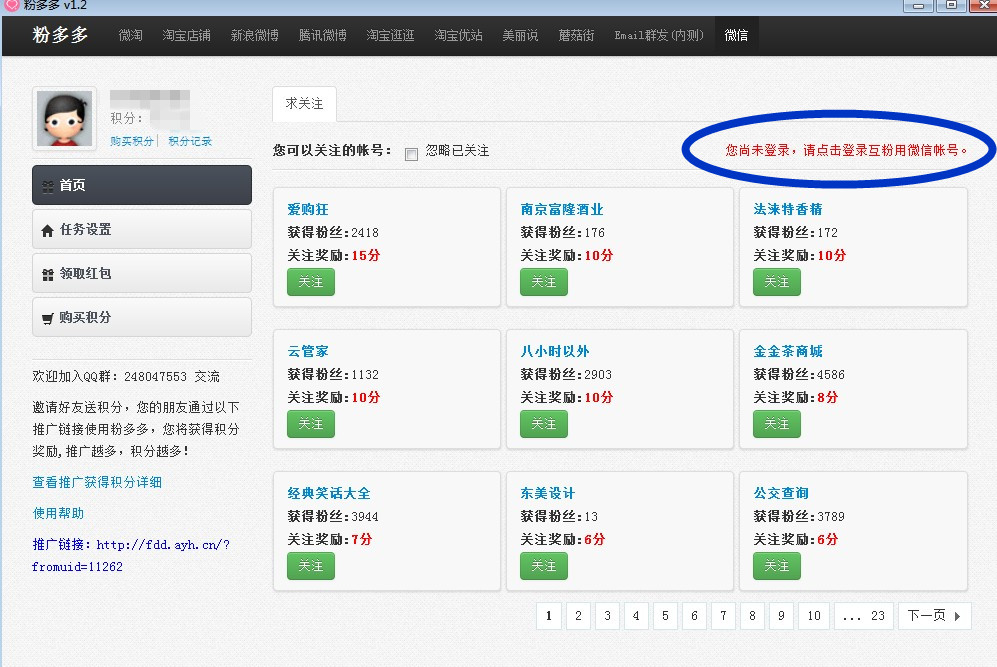The height and width of the screenshot is (667, 997).
Task: Click the icon beside 首页
Action: (47, 186)
